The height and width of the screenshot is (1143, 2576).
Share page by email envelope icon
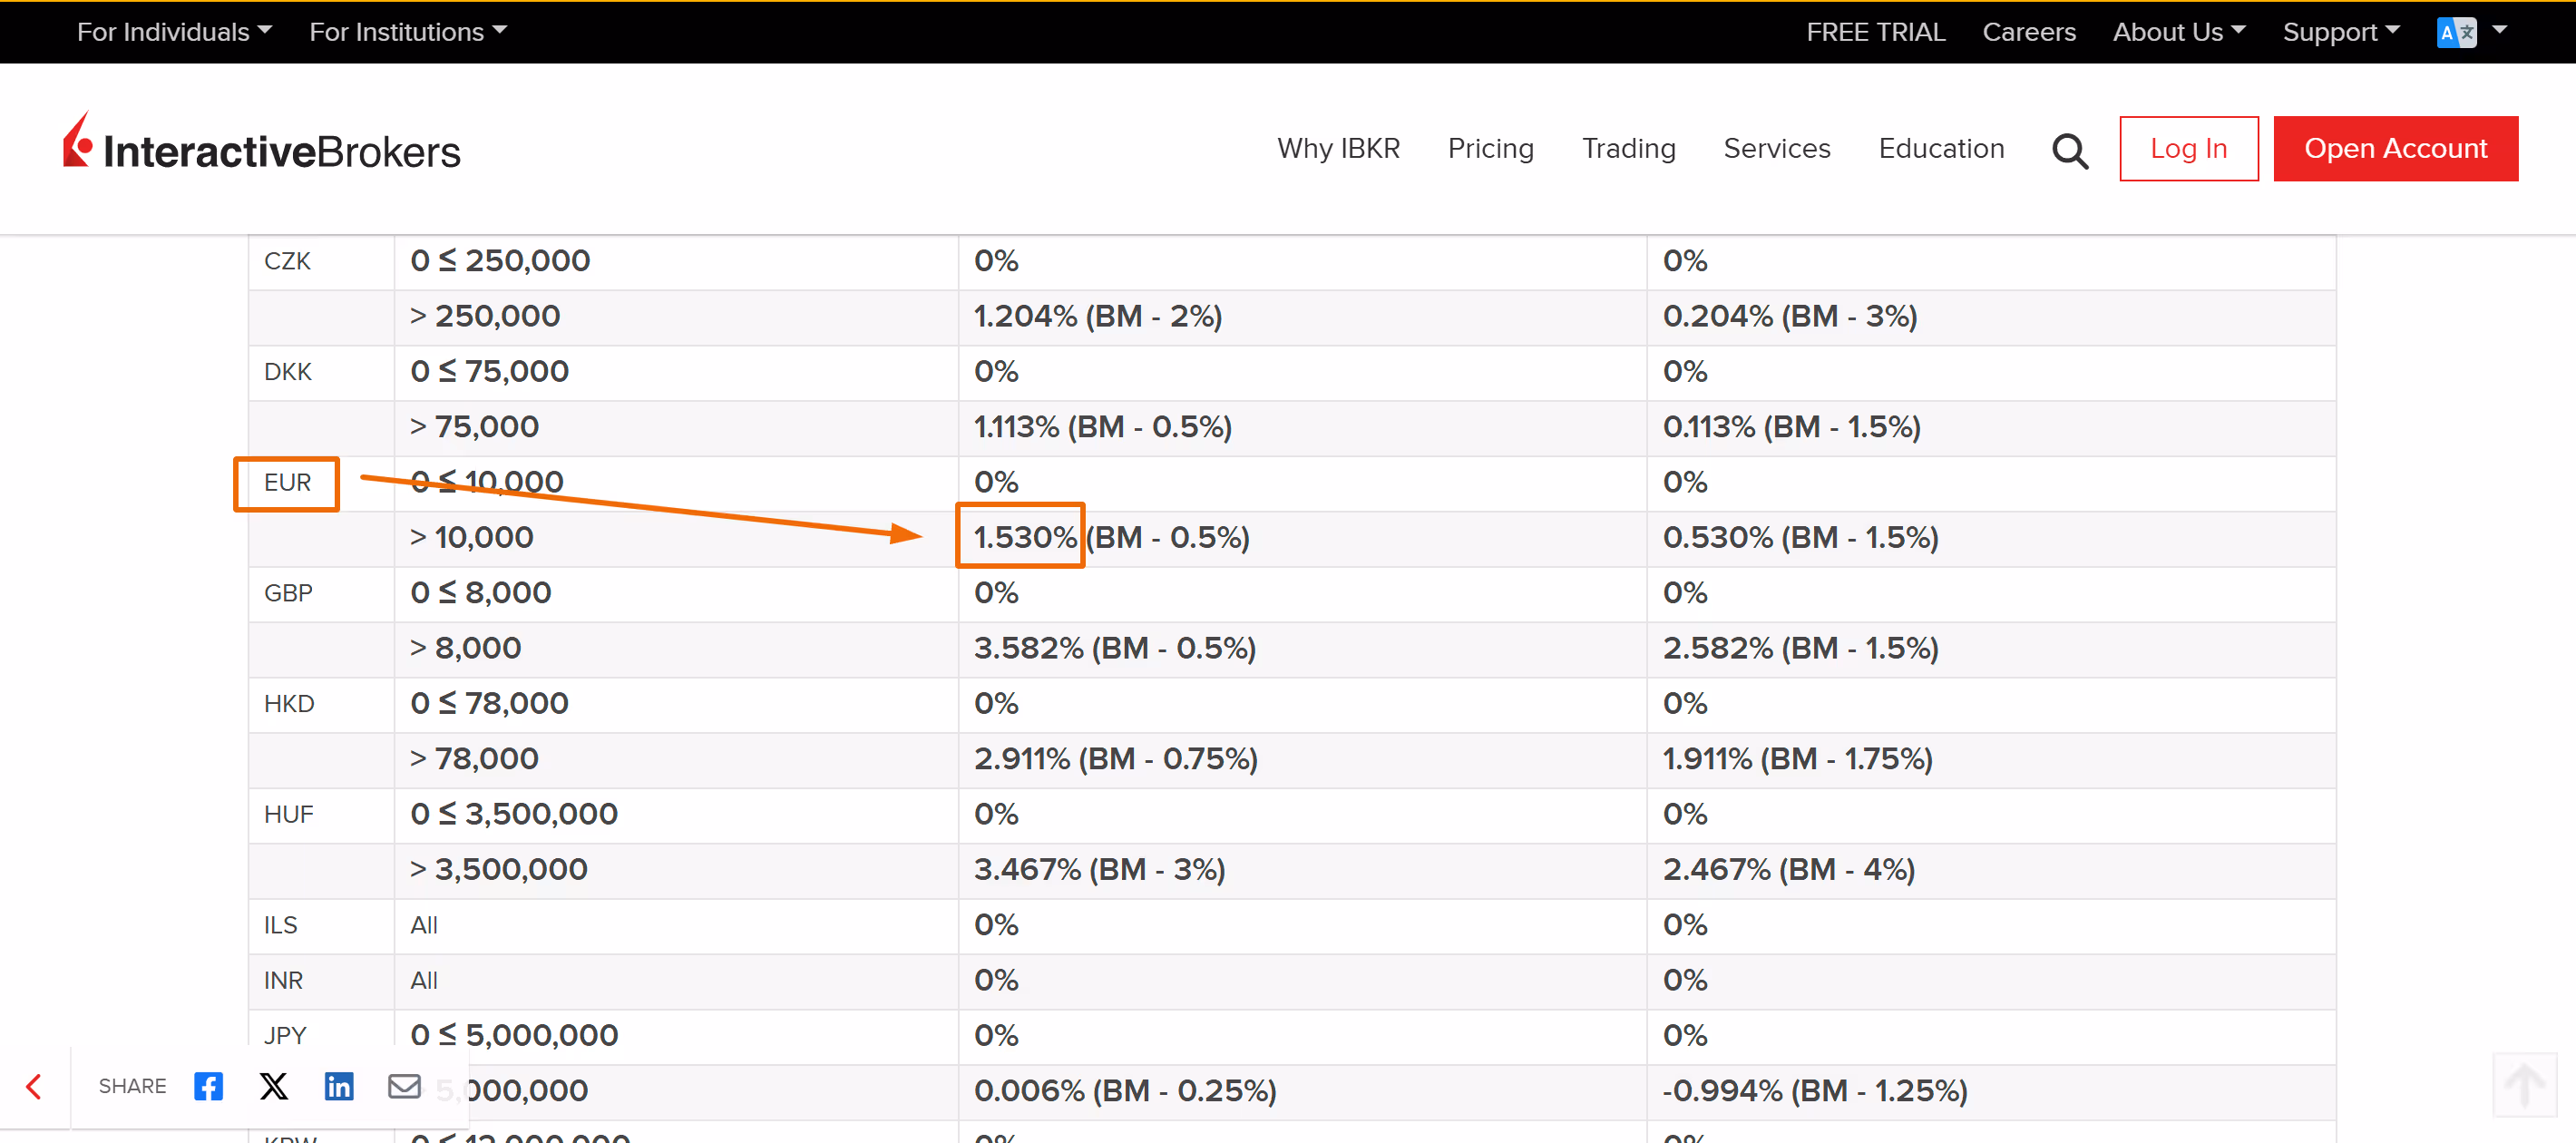(404, 1086)
